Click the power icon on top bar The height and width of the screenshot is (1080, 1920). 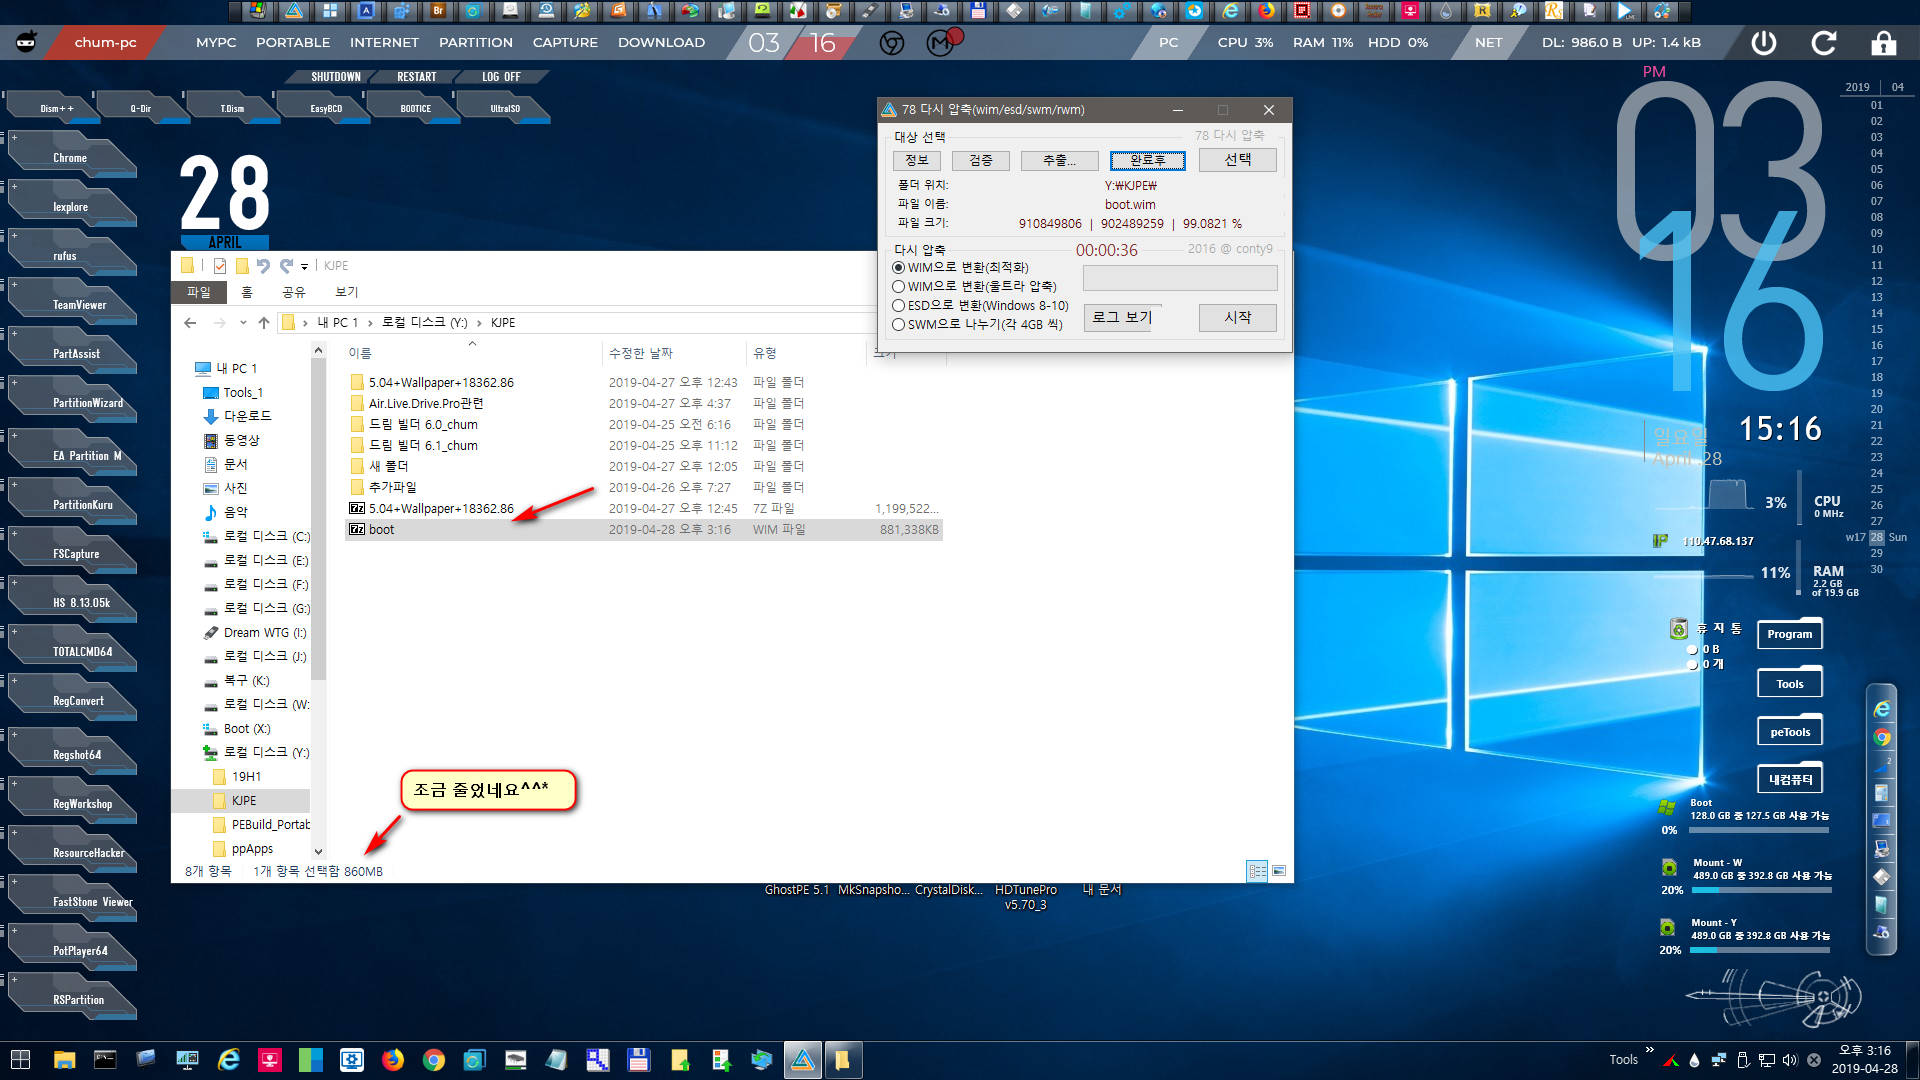click(x=1764, y=43)
